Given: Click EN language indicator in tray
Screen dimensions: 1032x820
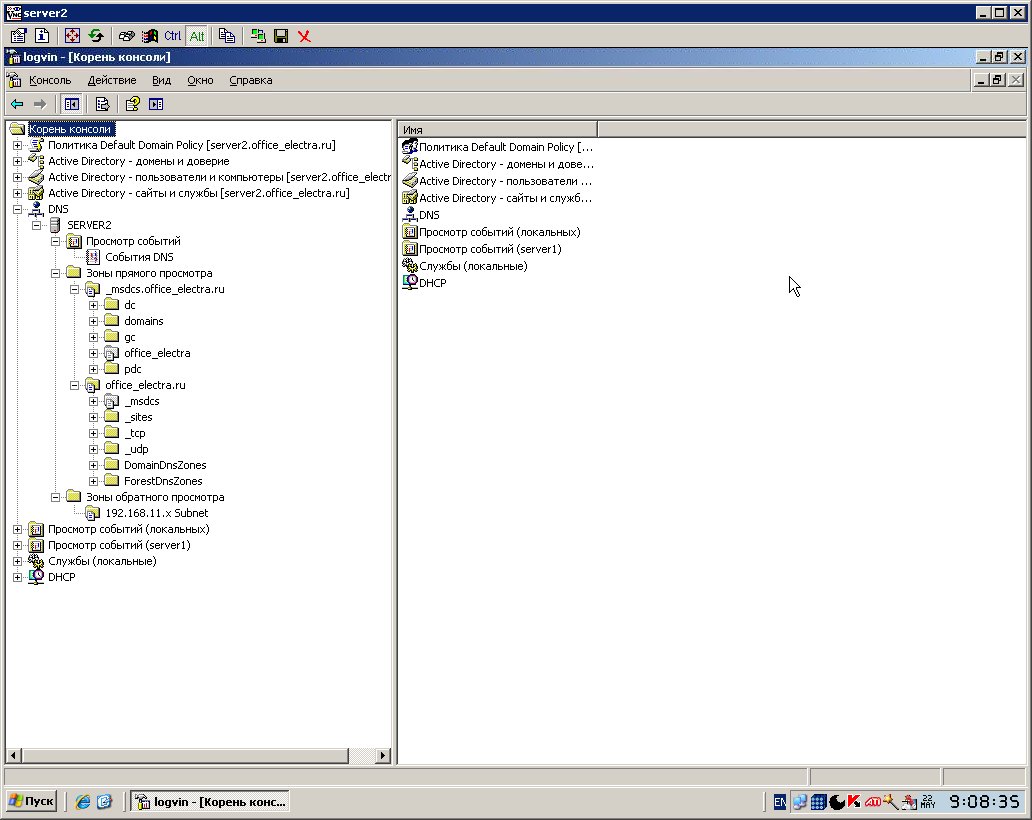Looking at the screenshot, I should [x=779, y=802].
